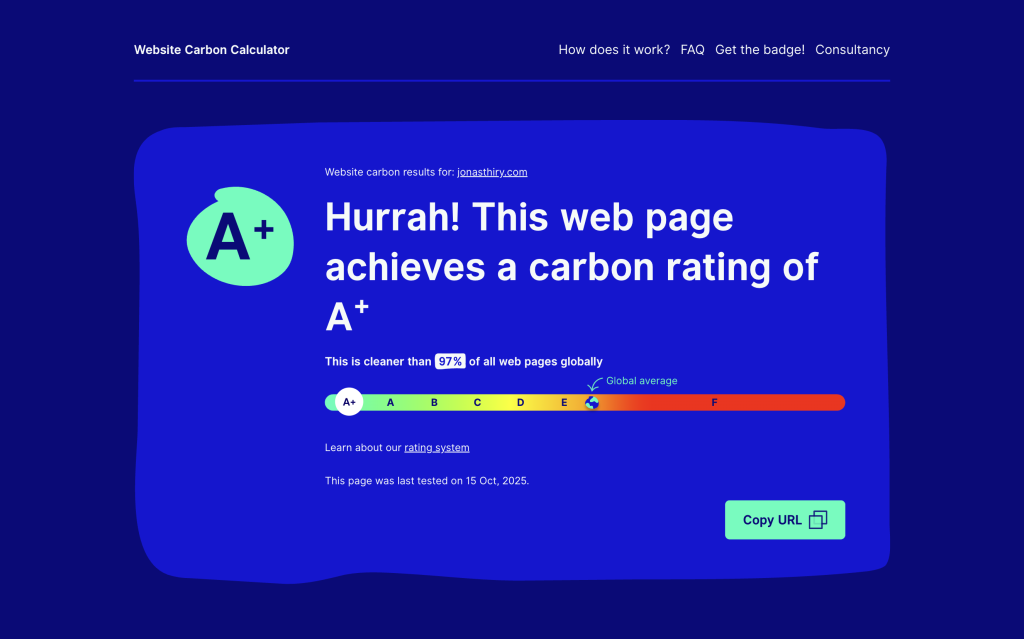Click the 97% highlighted value
The height and width of the screenshot is (639, 1024).
(x=450, y=361)
